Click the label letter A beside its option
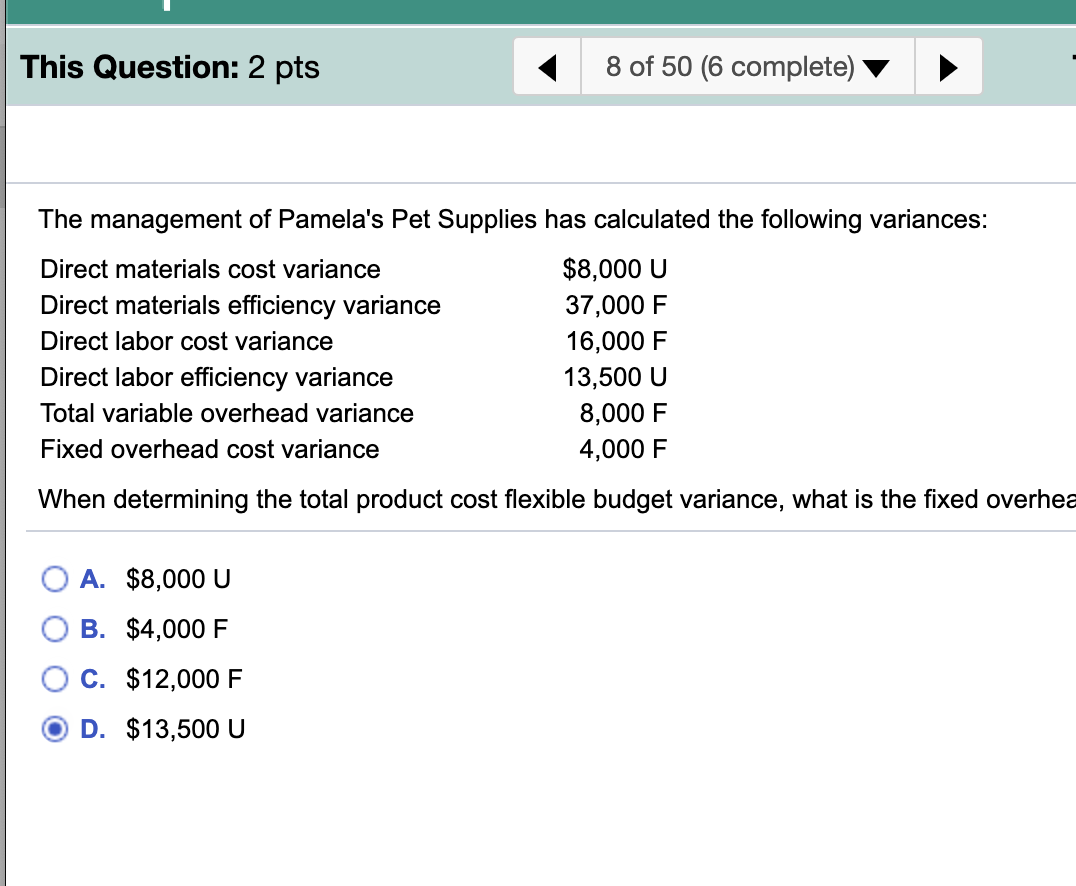The height and width of the screenshot is (886, 1076). point(93,578)
